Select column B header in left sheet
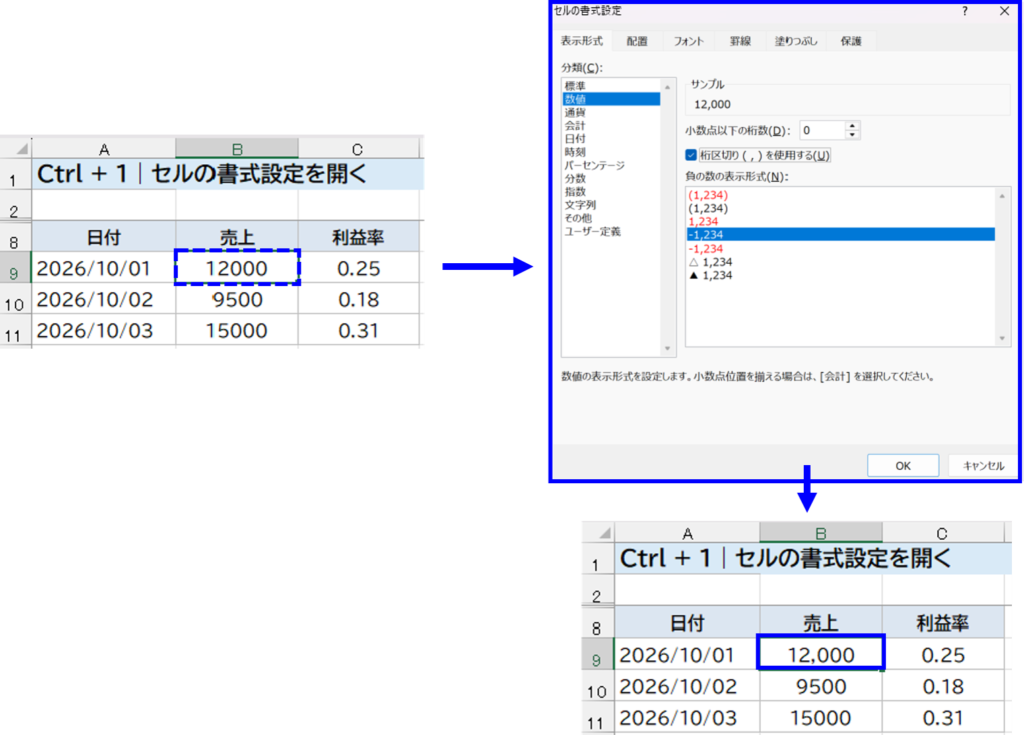1024x735 pixels. pos(237,148)
